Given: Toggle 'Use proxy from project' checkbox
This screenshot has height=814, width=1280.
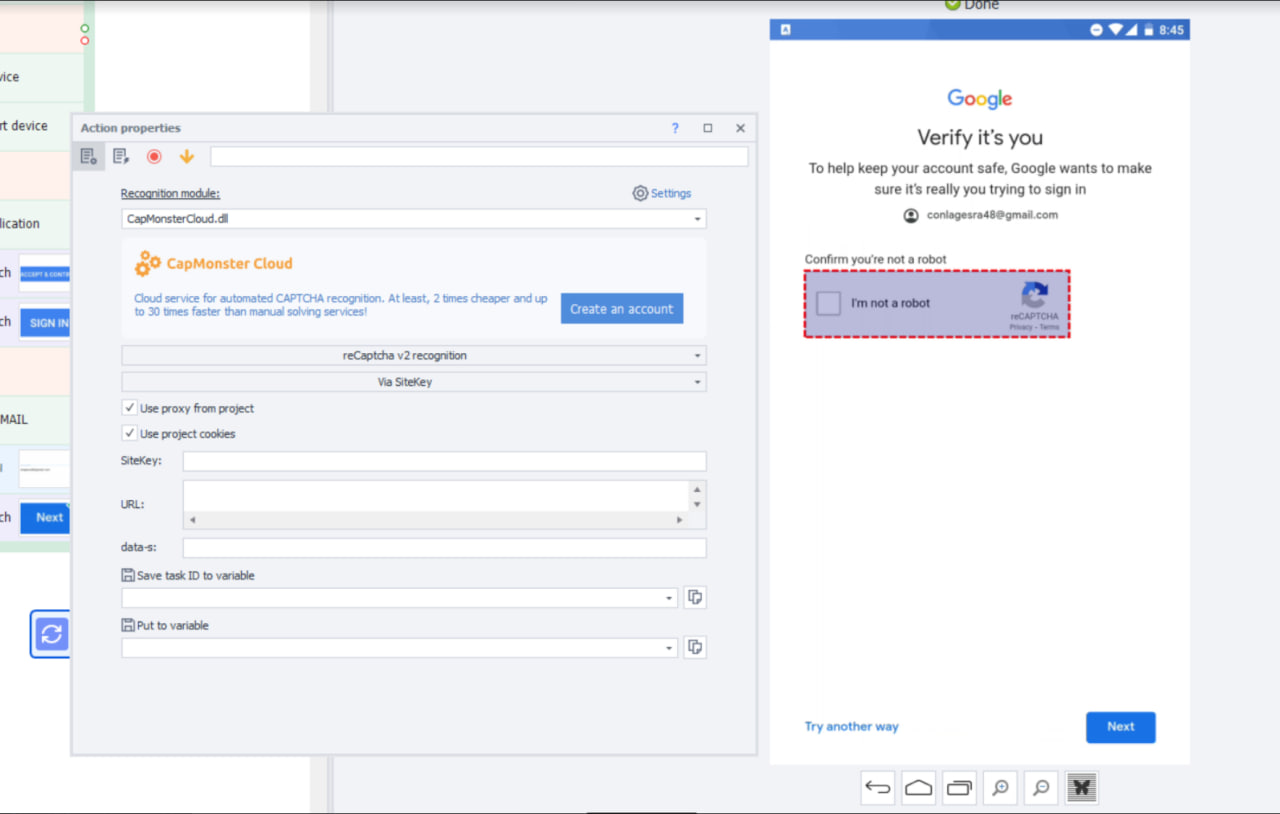Looking at the screenshot, I should 129,408.
